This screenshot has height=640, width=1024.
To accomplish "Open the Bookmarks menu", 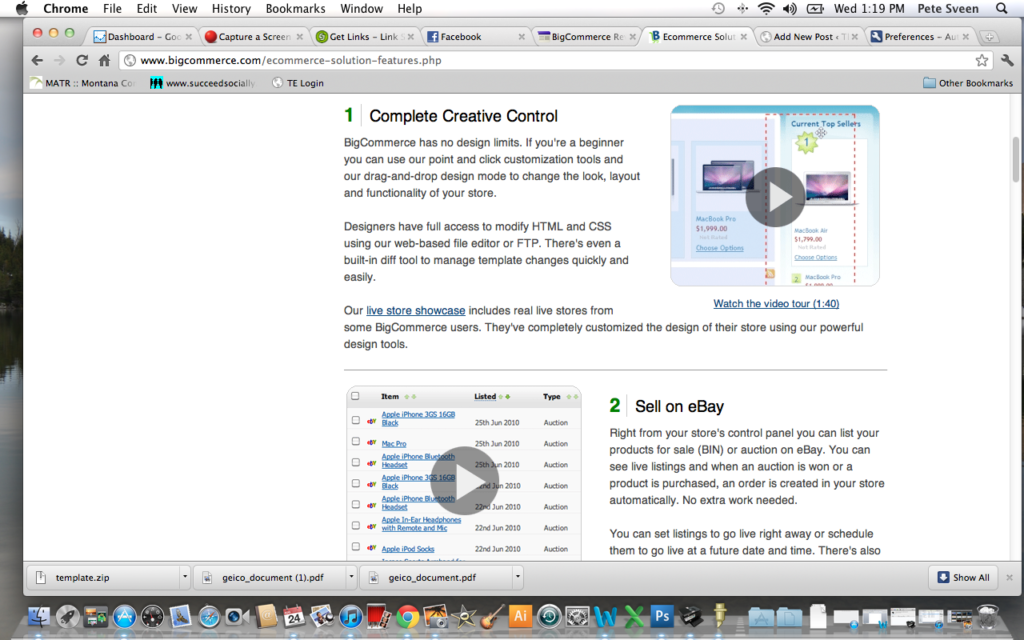I will 295,8.
